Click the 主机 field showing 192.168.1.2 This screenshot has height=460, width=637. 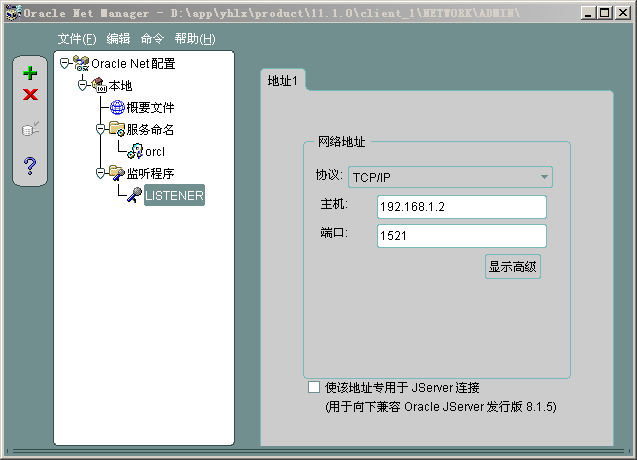462,207
